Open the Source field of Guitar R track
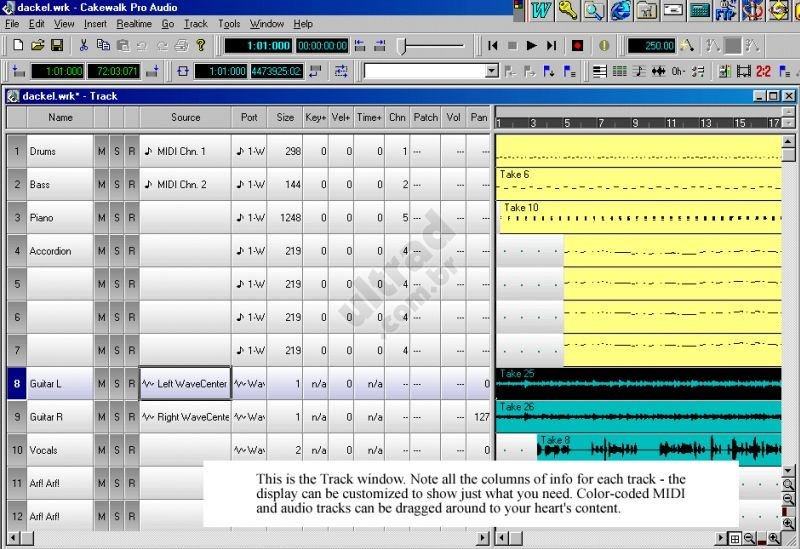 point(185,417)
